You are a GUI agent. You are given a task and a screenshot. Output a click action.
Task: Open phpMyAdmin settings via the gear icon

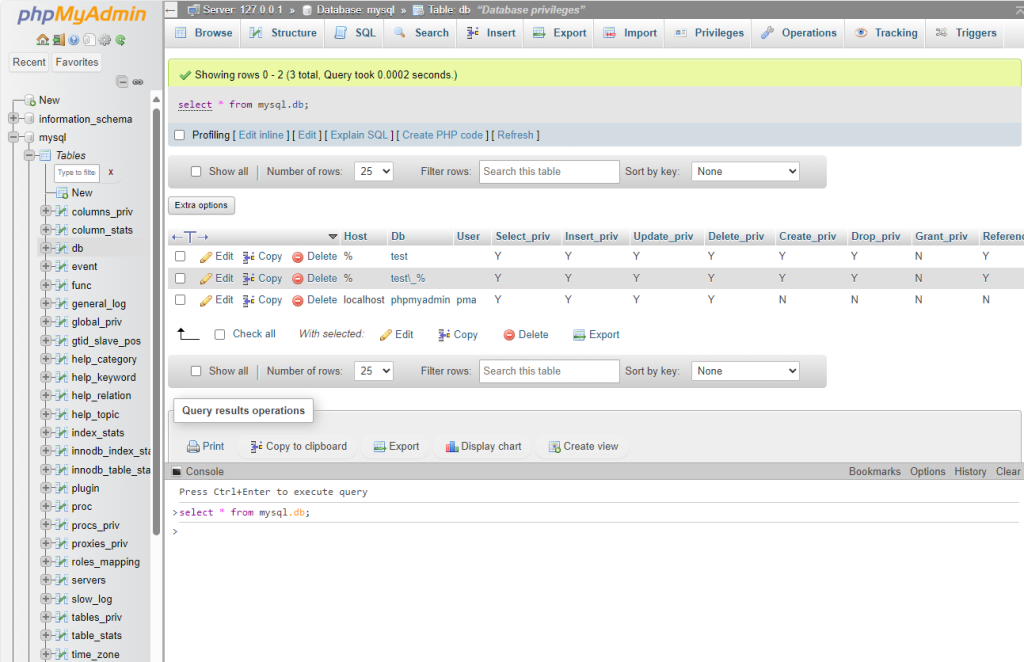click(x=104, y=39)
